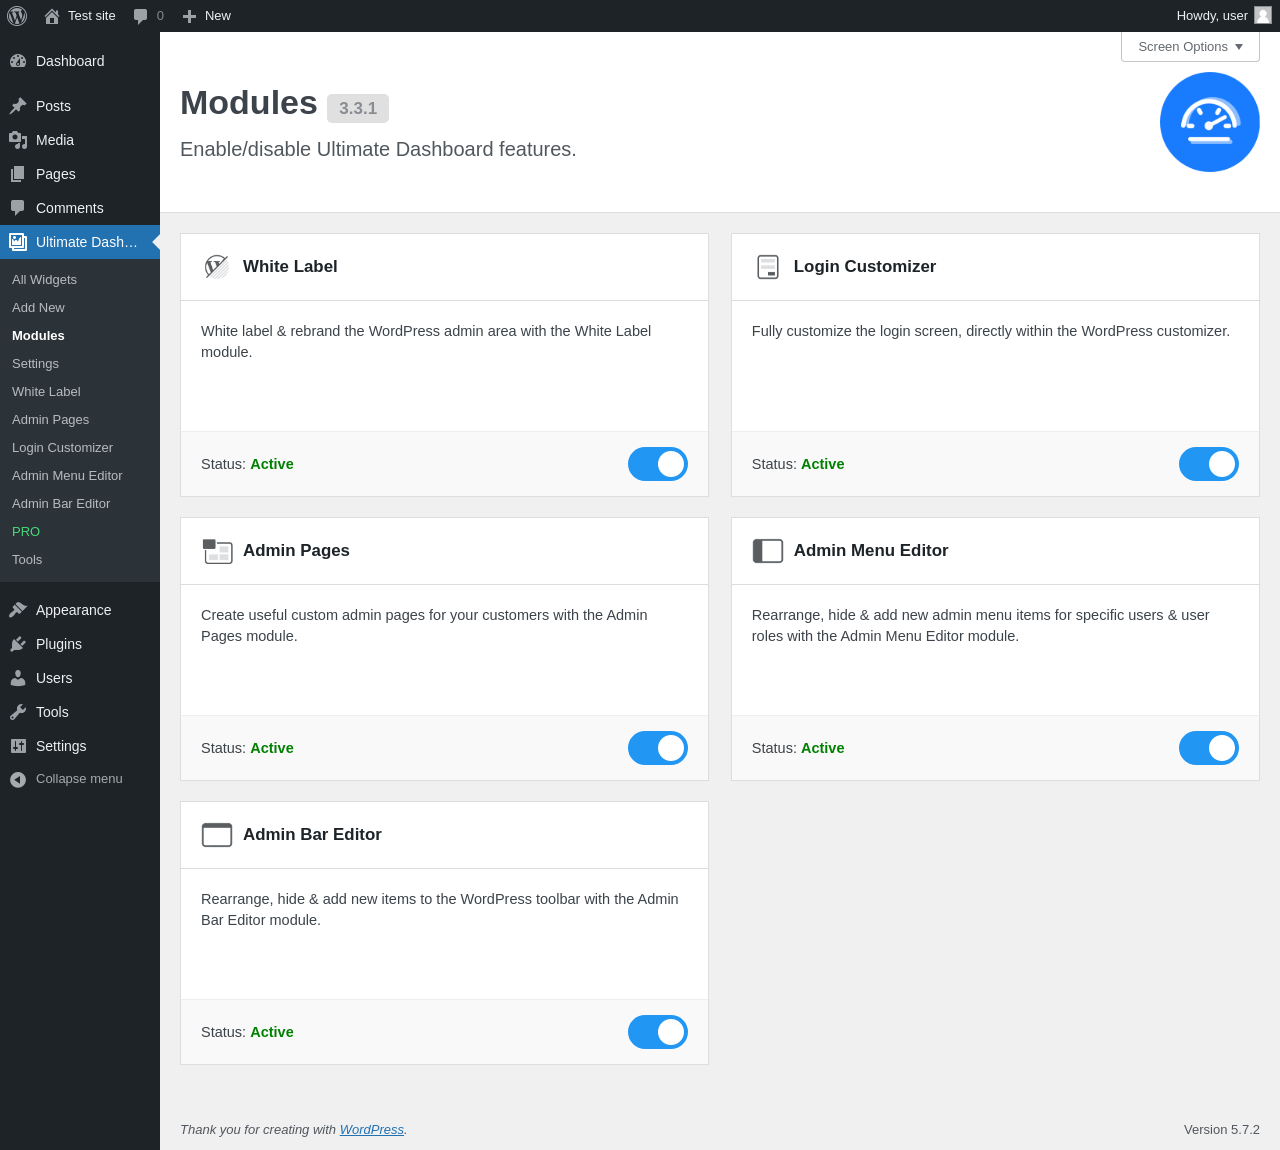The width and height of the screenshot is (1280, 1150).
Task: Click the 3.3.1 version badge
Action: point(358,108)
